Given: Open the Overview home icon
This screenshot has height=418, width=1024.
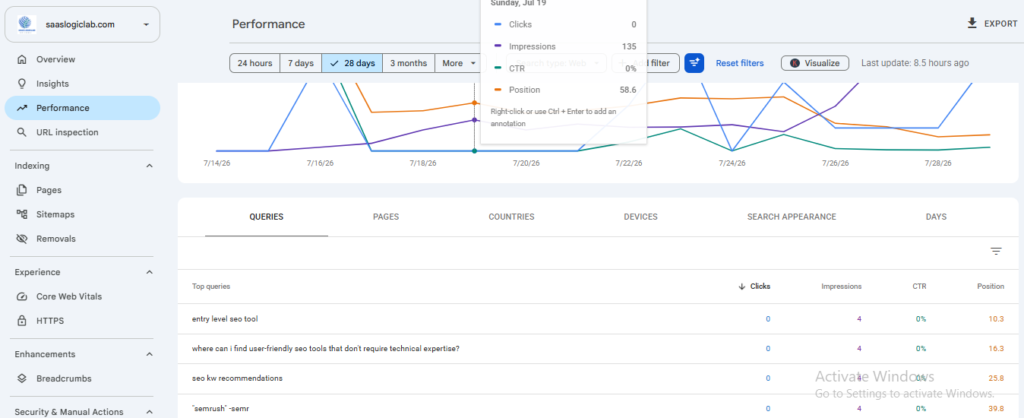Looking at the screenshot, I should pos(22,59).
